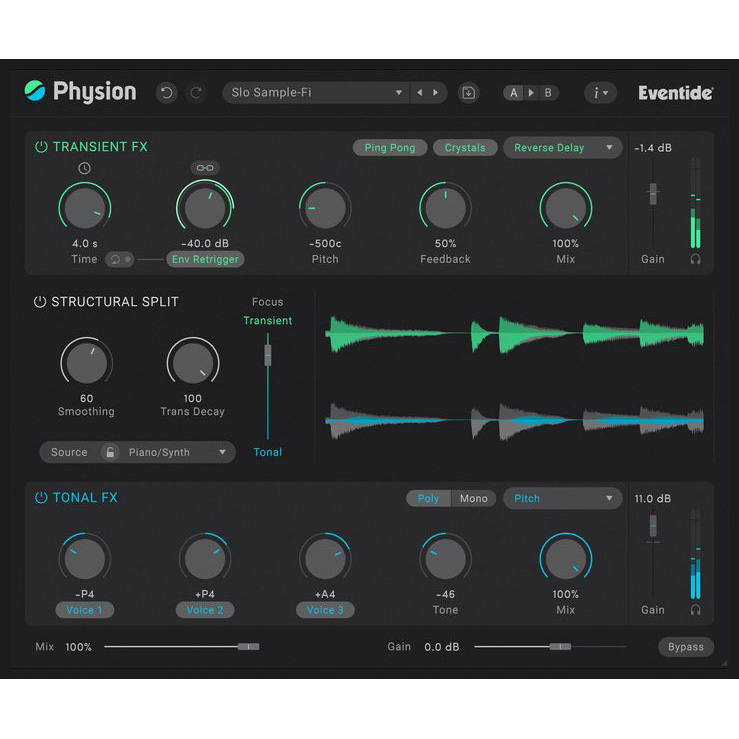Click the 4.0 s time value
739x739 pixels.
[x=85, y=244]
